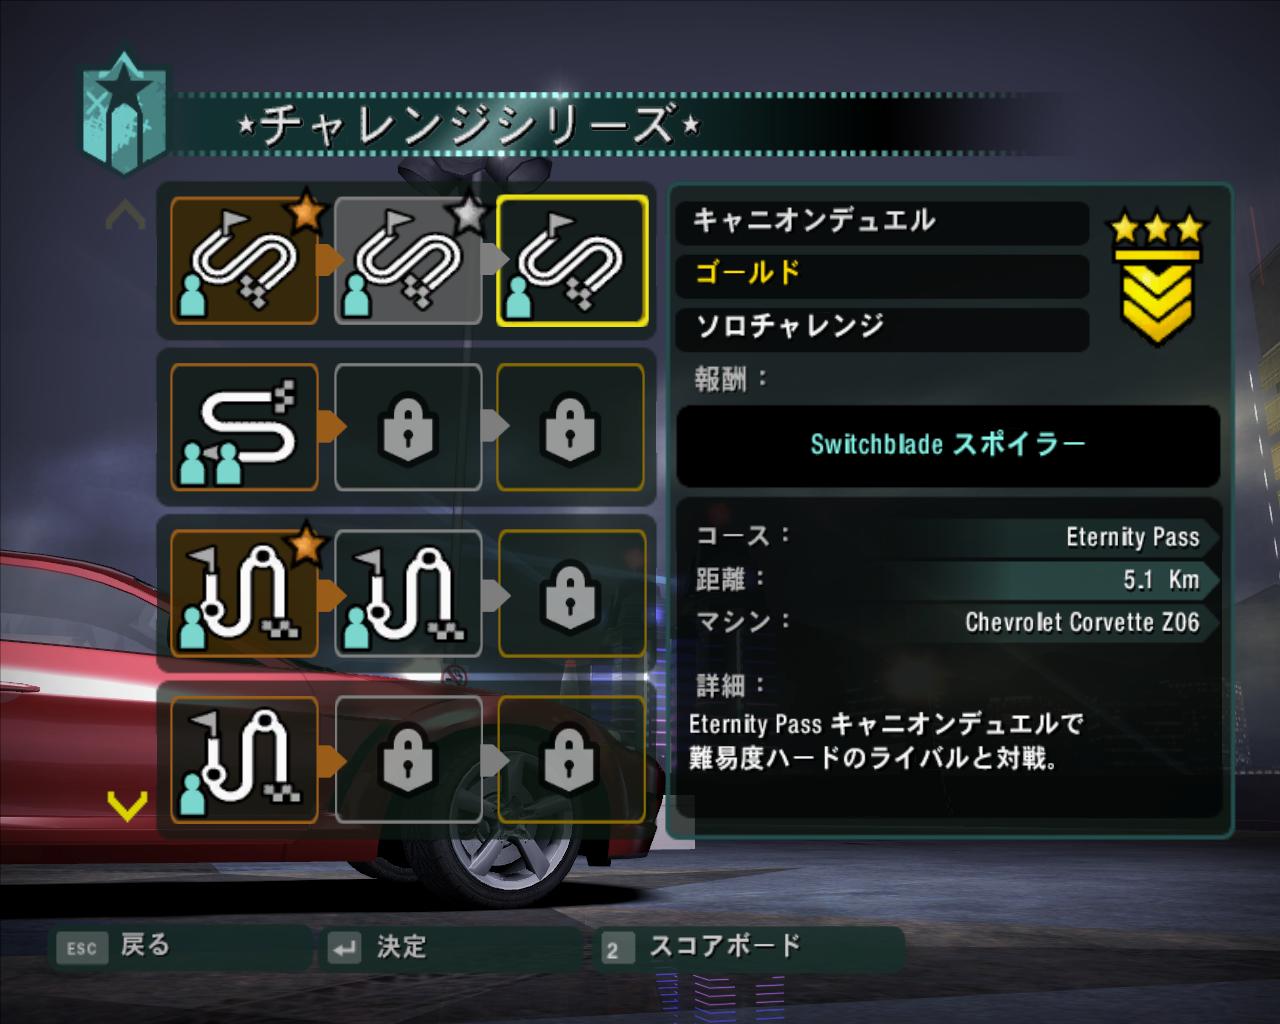Image resolution: width=1280 pixels, height=1024 pixels.
Task: Click the locked silver tier in second row
Action: tap(408, 427)
